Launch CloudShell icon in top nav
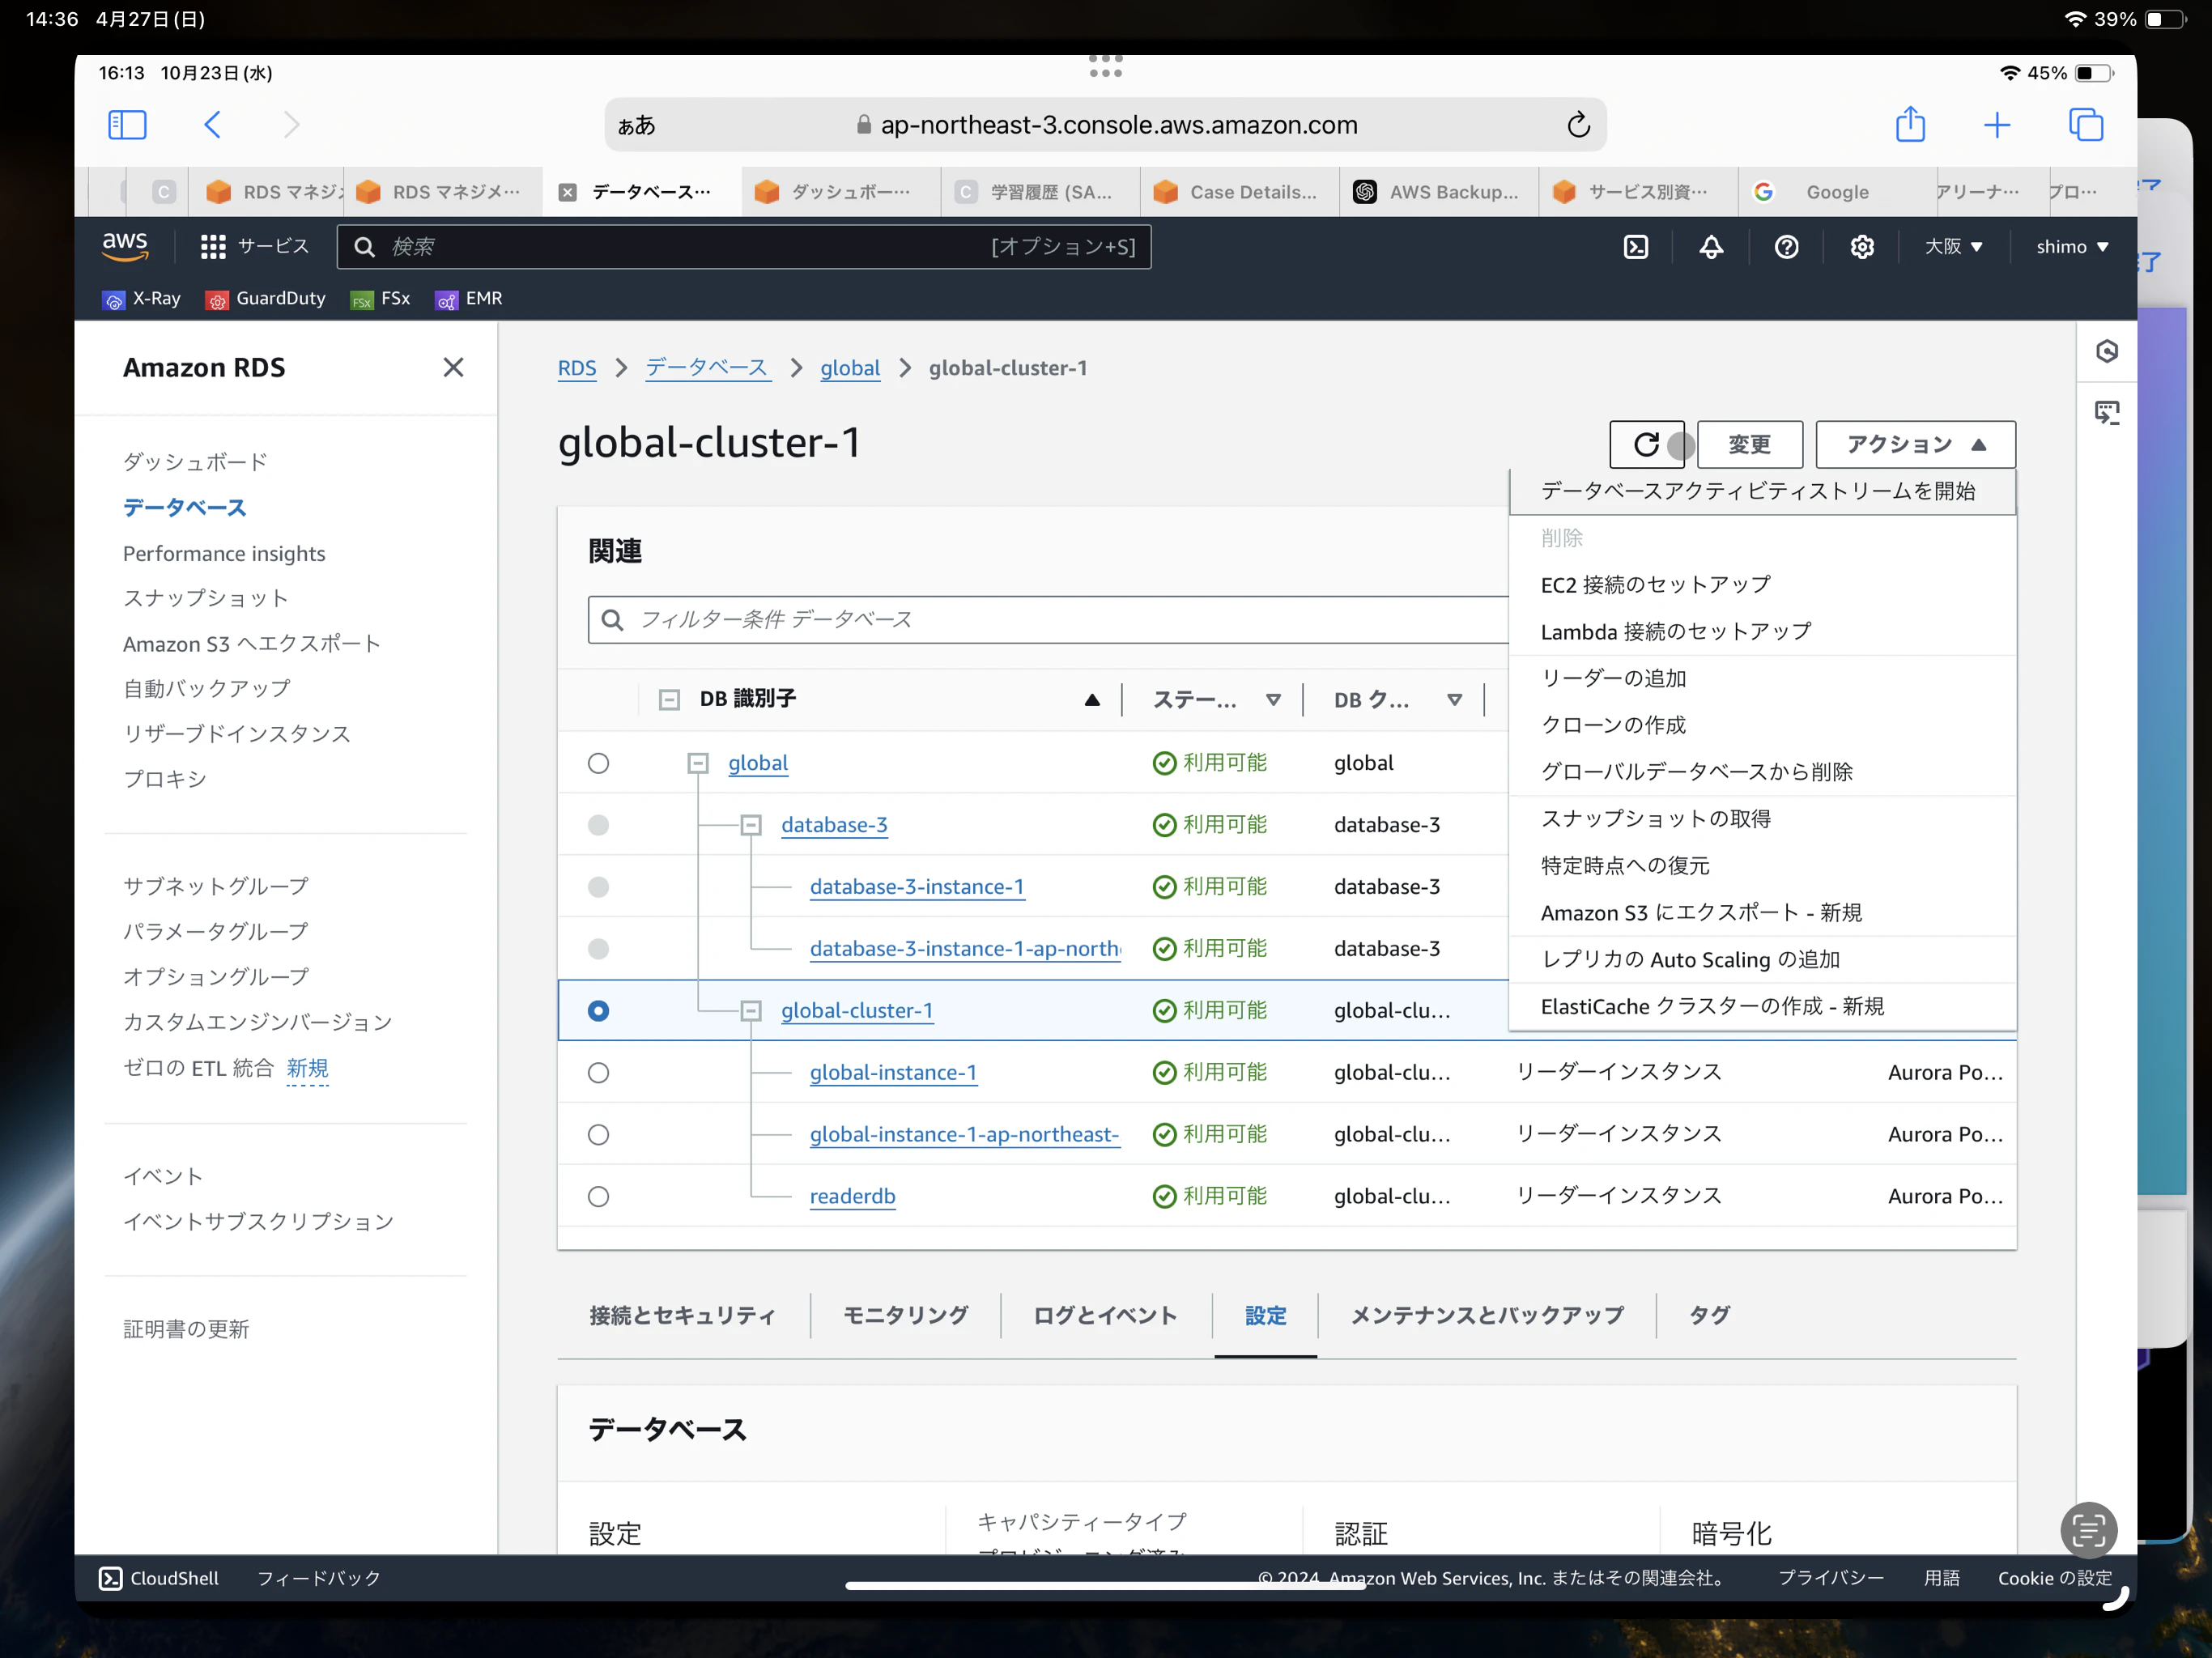The height and width of the screenshot is (1658, 2212). (x=1636, y=247)
